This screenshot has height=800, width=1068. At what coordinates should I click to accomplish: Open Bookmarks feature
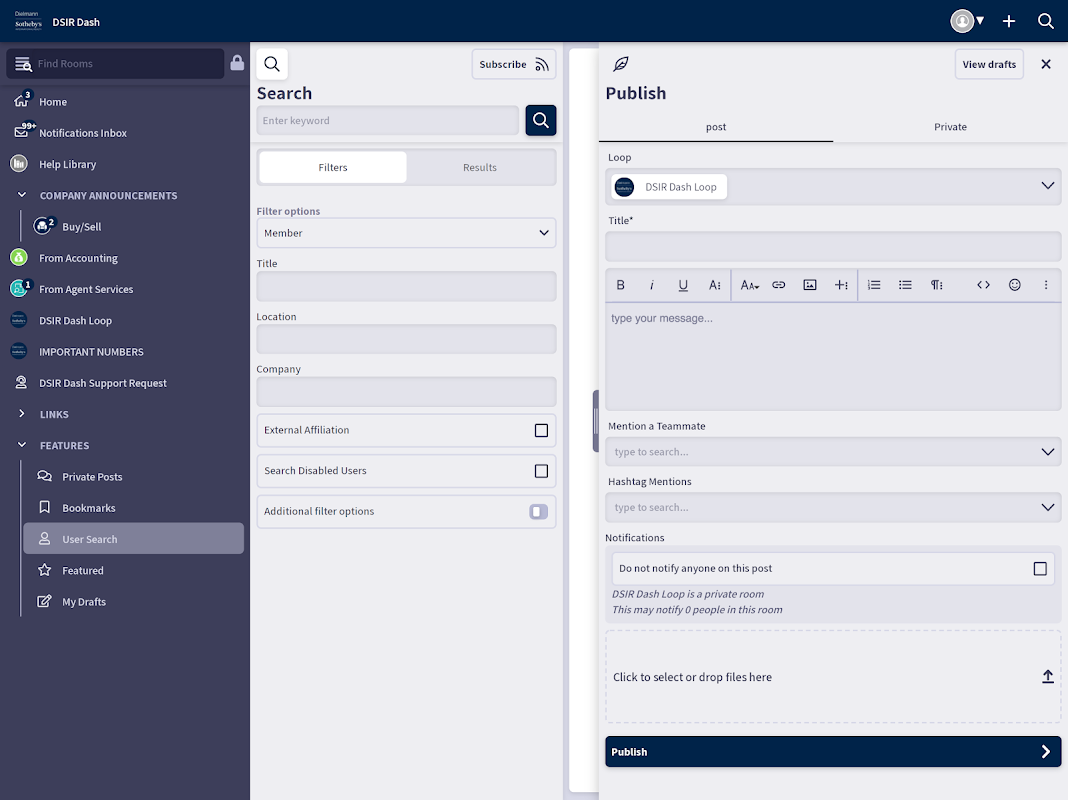tap(89, 508)
